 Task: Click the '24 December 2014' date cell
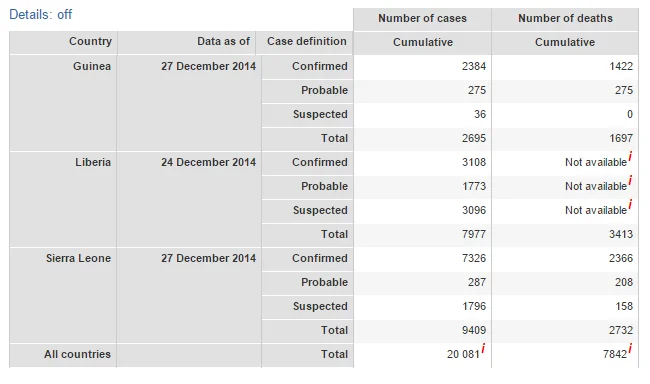(x=209, y=162)
